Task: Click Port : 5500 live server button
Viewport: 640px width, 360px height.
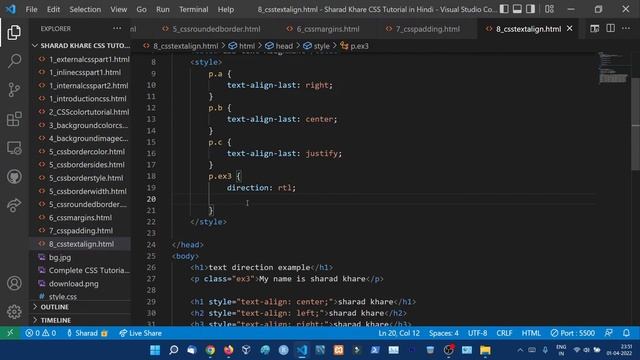Action: click(x=572, y=333)
